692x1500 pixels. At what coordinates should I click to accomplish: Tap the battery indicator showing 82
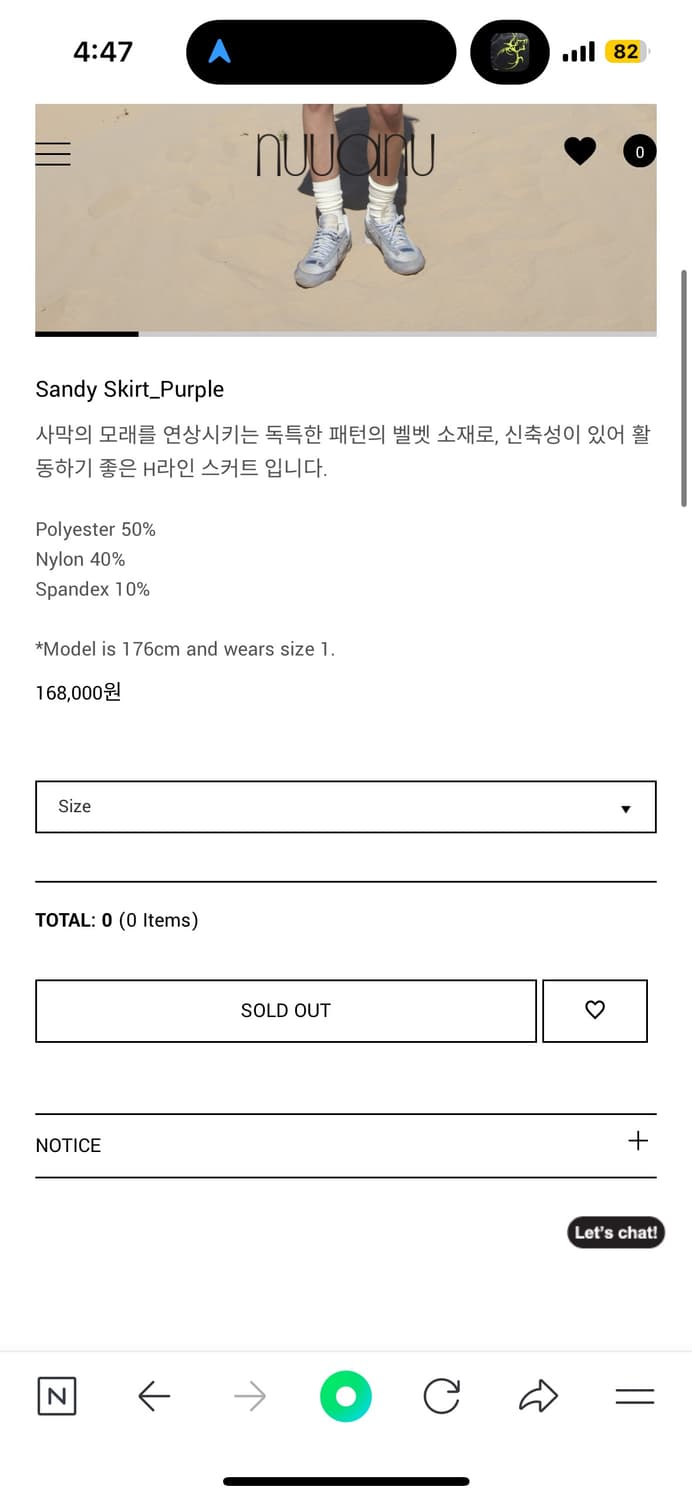(x=625, y=51)
